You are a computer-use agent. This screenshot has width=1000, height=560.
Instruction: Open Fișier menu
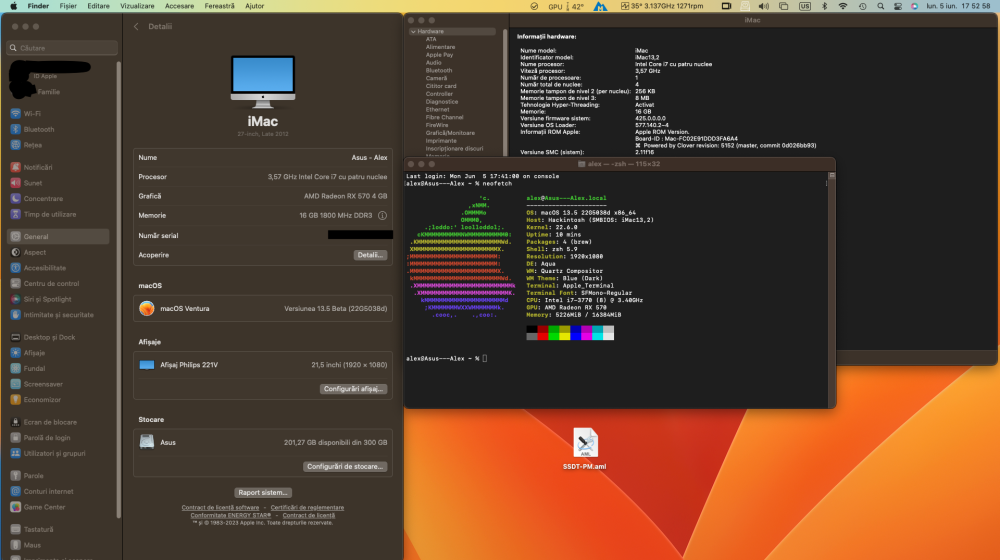(x=68, y=6)
